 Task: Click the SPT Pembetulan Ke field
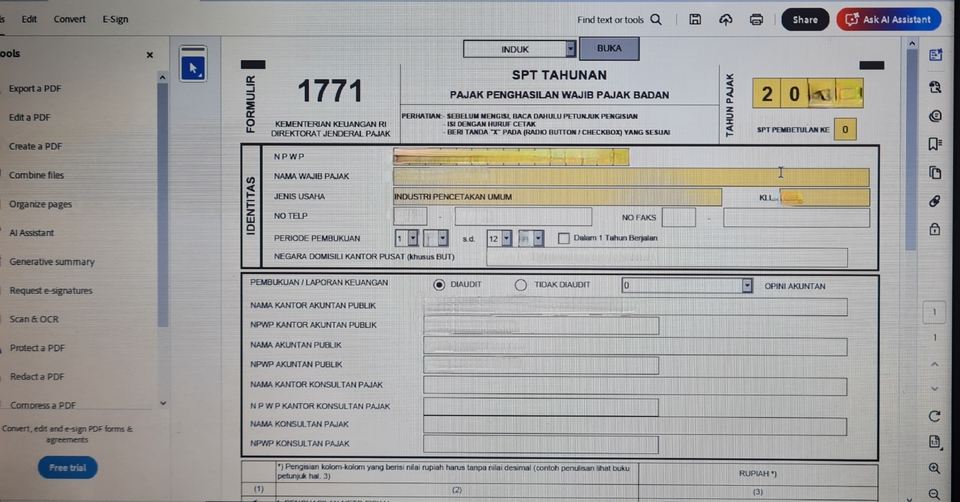click(845, 129)
